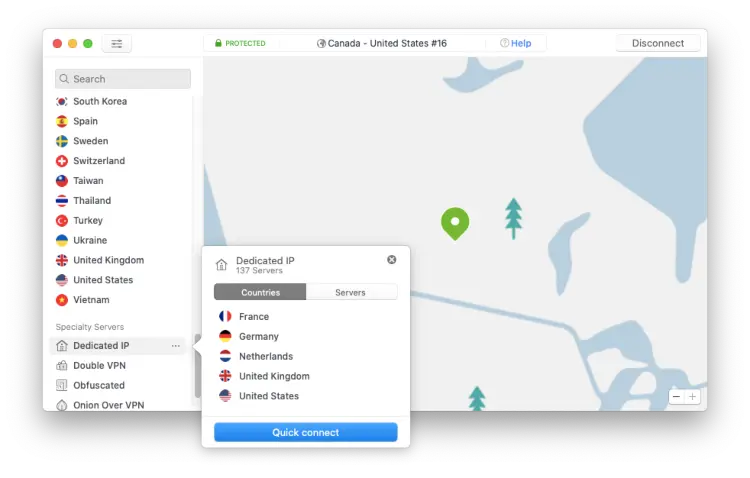This screenshot has width=750, height=478.
Task: Click the Dedicated IP house icon in sidebar
Action: (x=62, y=345)
